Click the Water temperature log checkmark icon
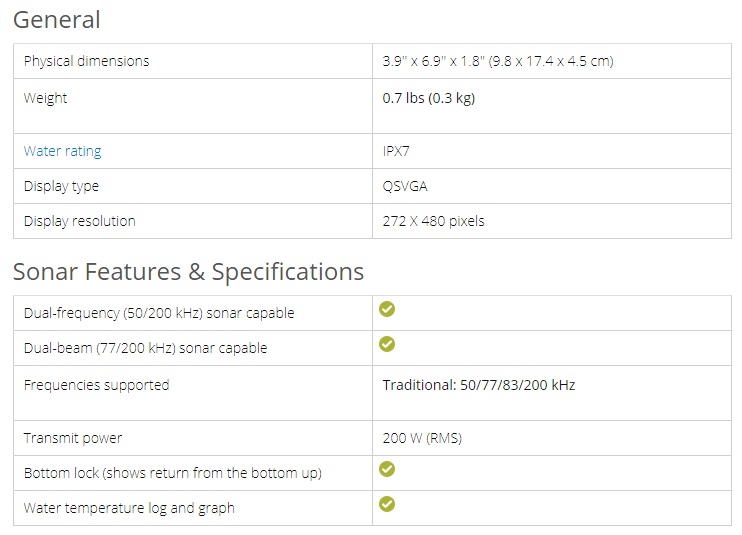The image size is (742, 535). pyautogui.click(x=387, y=504)
